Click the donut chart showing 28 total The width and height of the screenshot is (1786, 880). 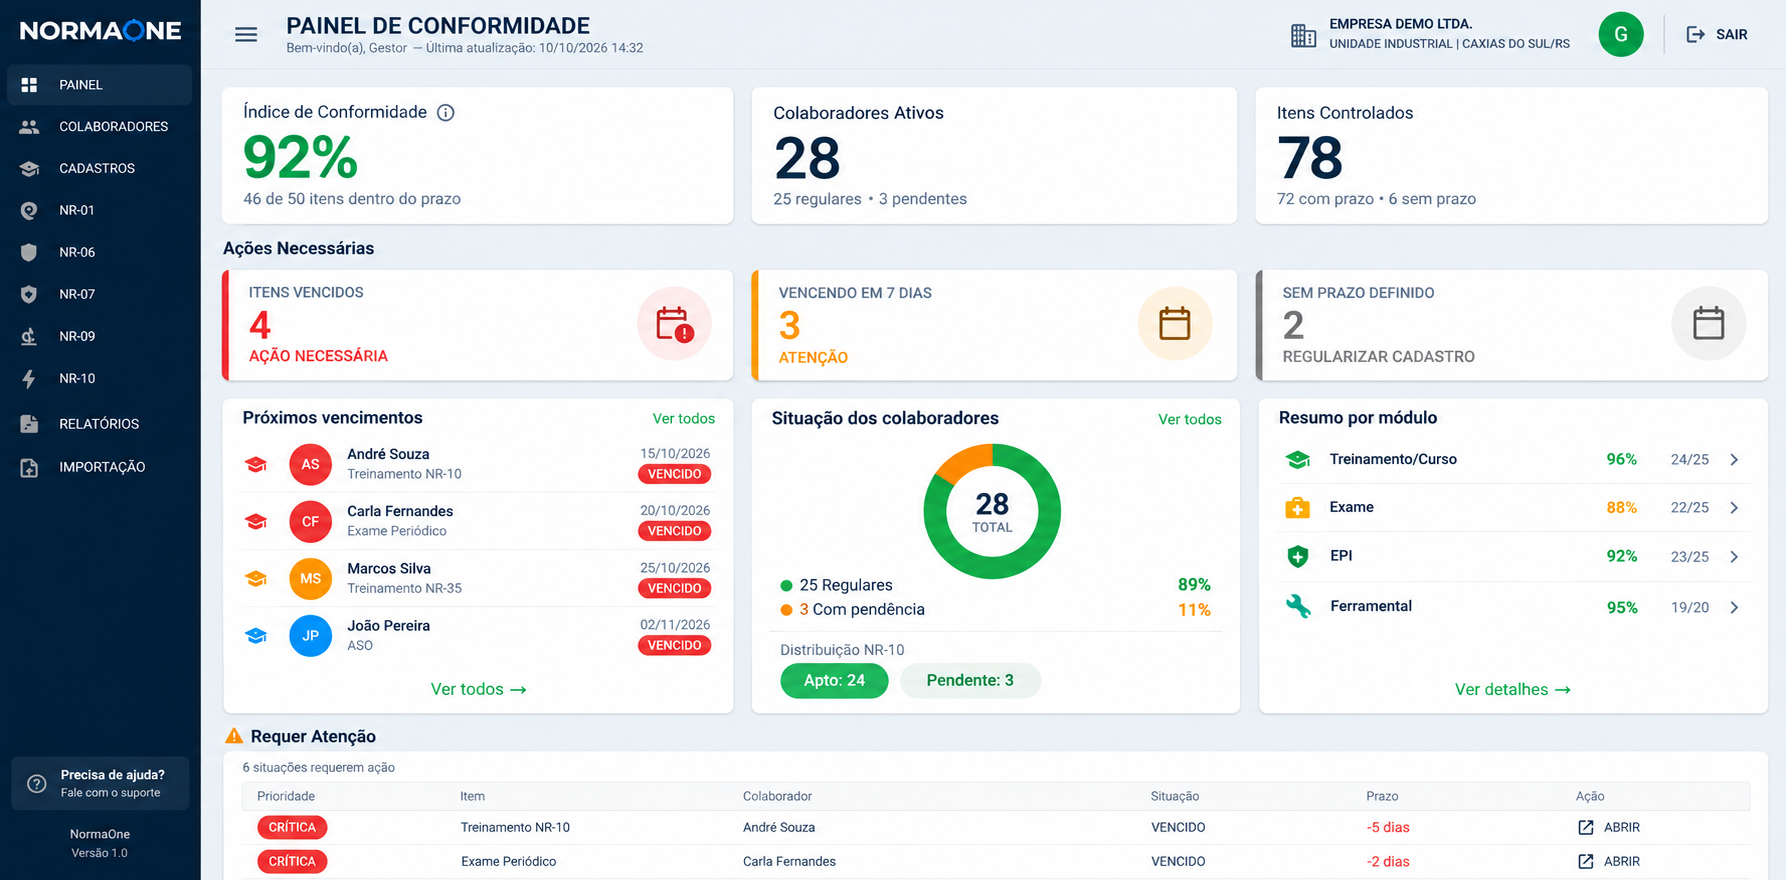coord(992,511)
